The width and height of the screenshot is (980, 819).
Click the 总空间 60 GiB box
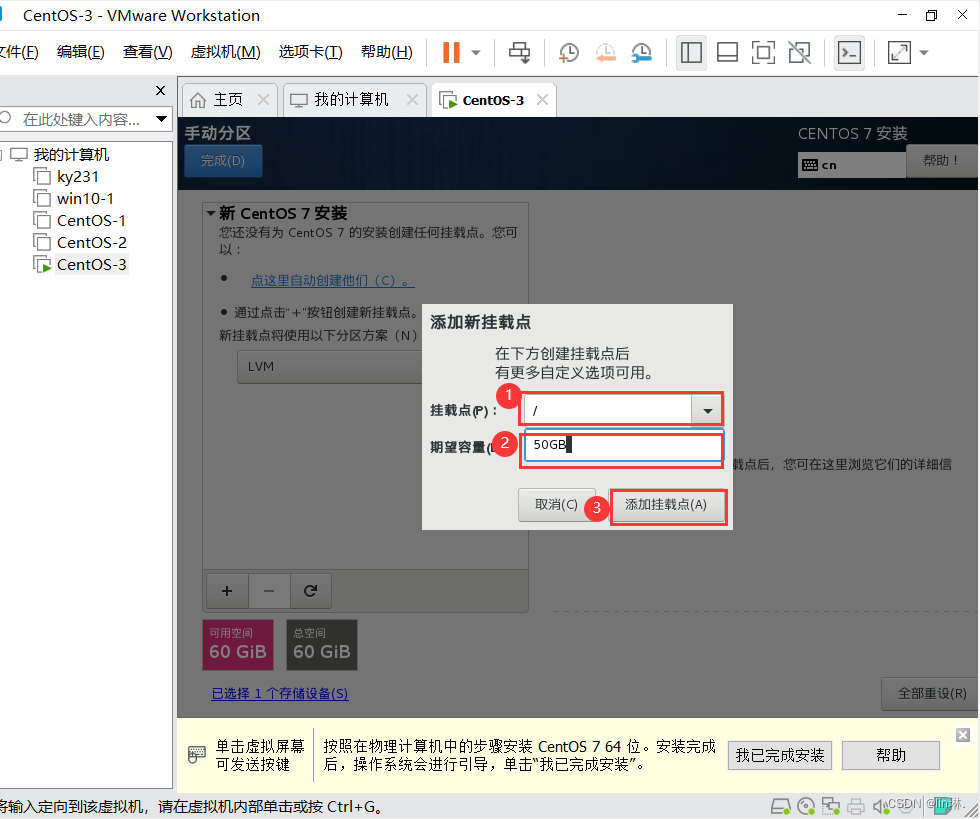[321, 645]
